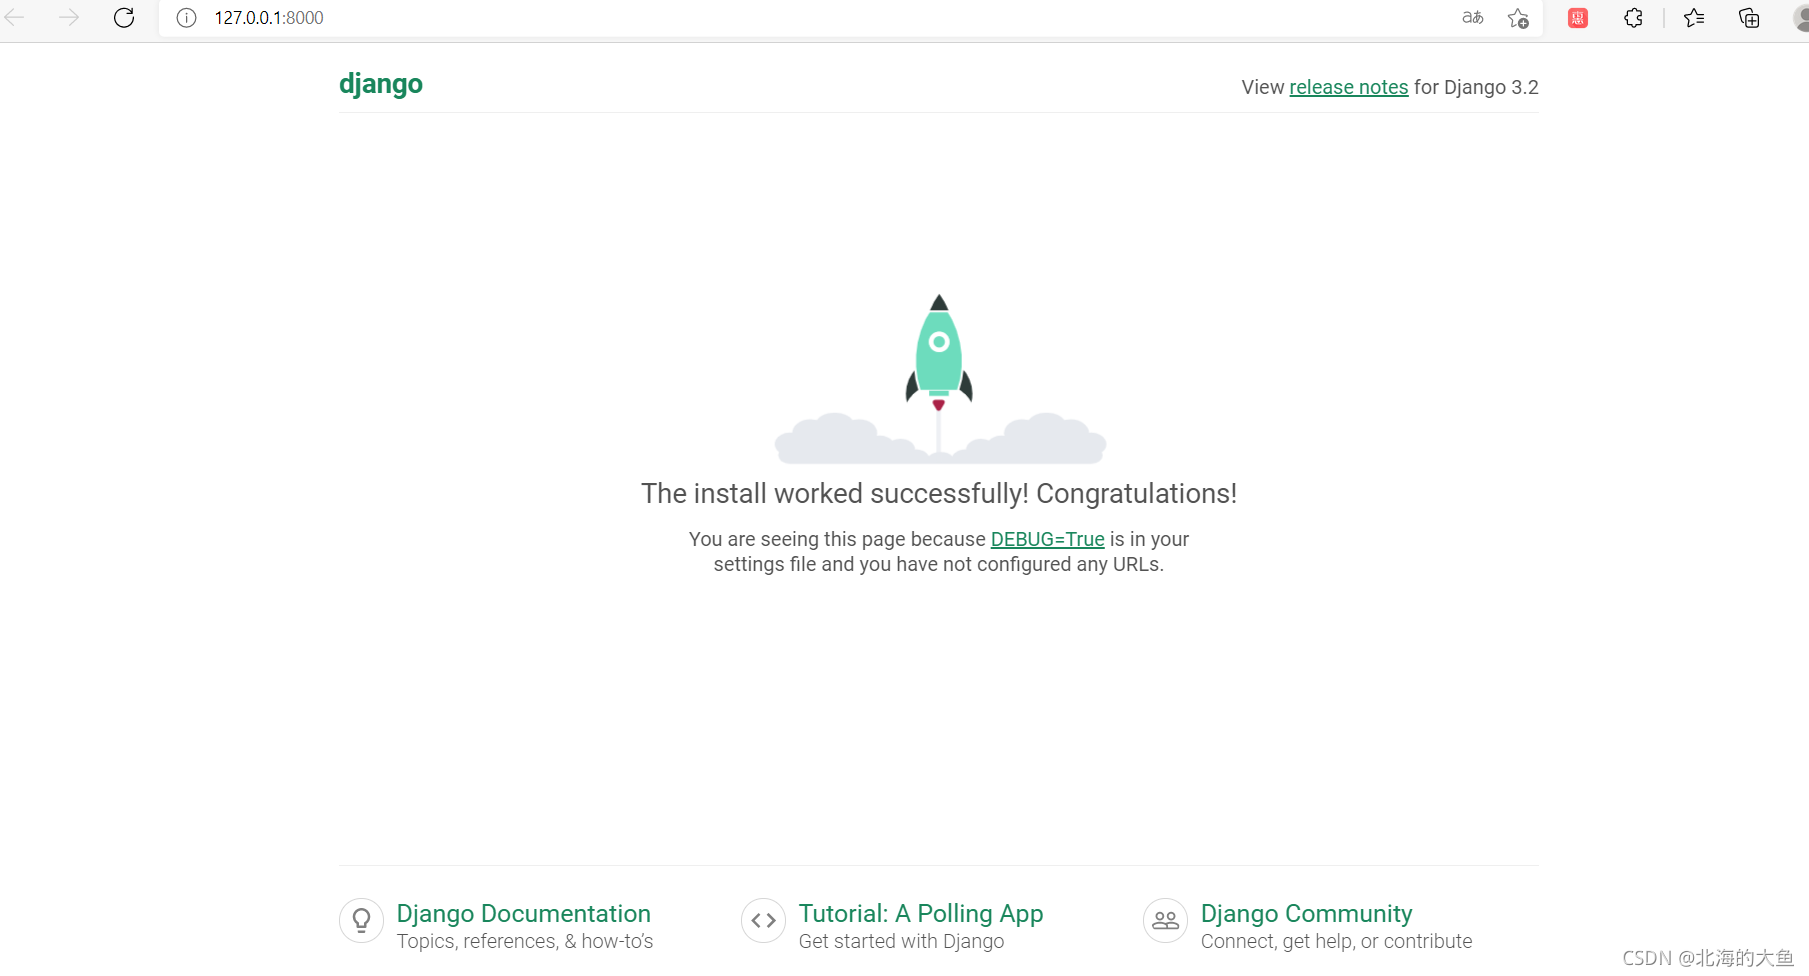Click 'for Django 3.2' text
Screen dimensions: 1809x976
point(1476,87)
